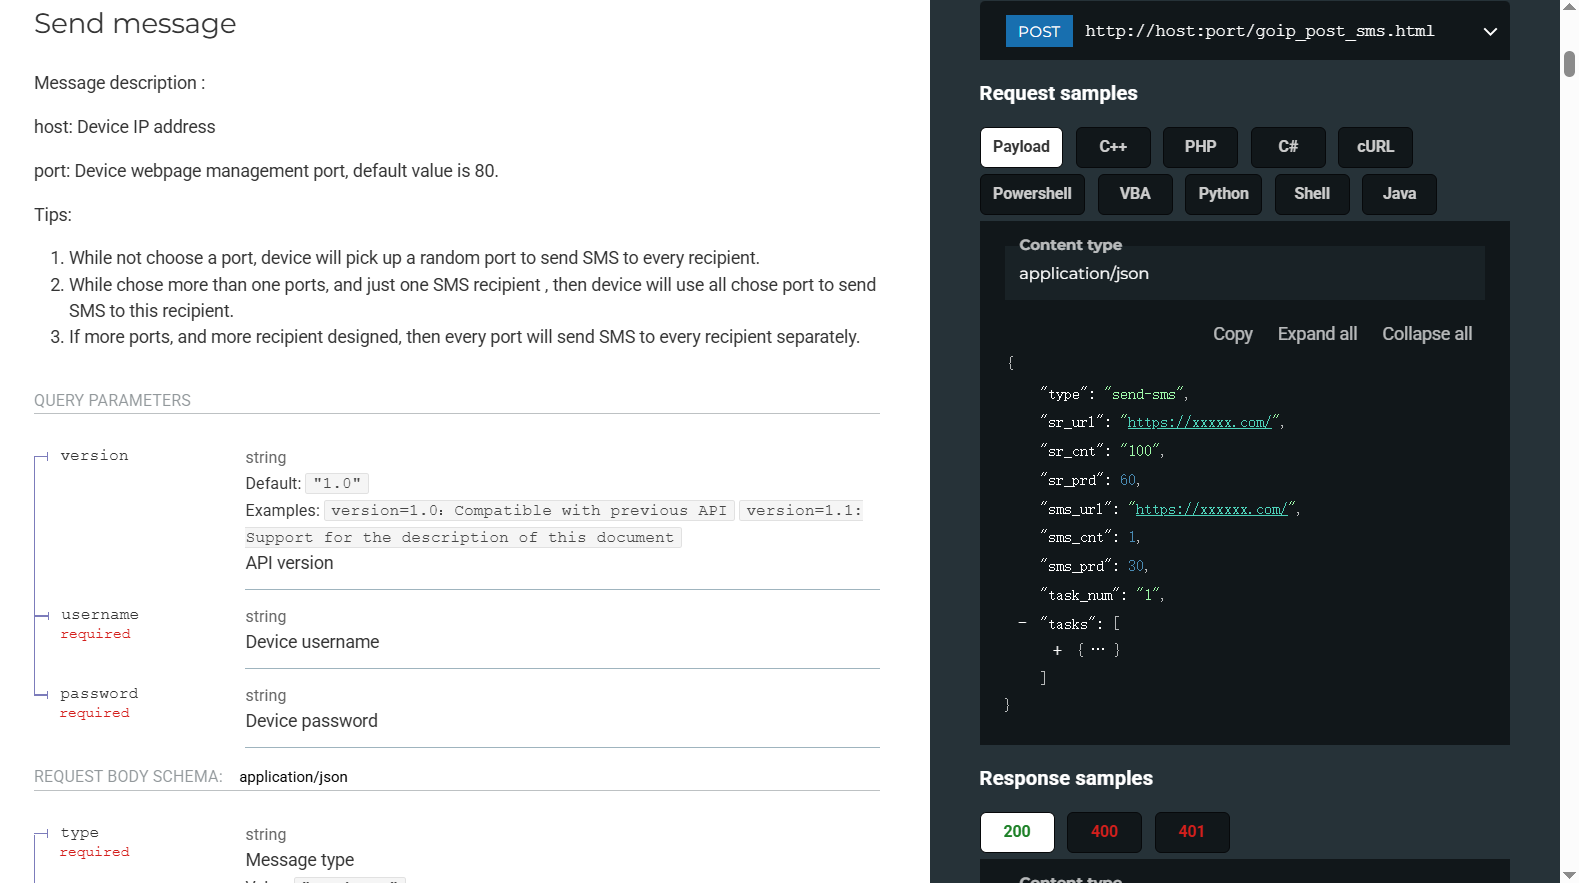The height and width of the screenshot is (883, 1579).
Task: Open the sms_url https://xxxxxx.com/ link
Action: click(x=1211, y=510)
